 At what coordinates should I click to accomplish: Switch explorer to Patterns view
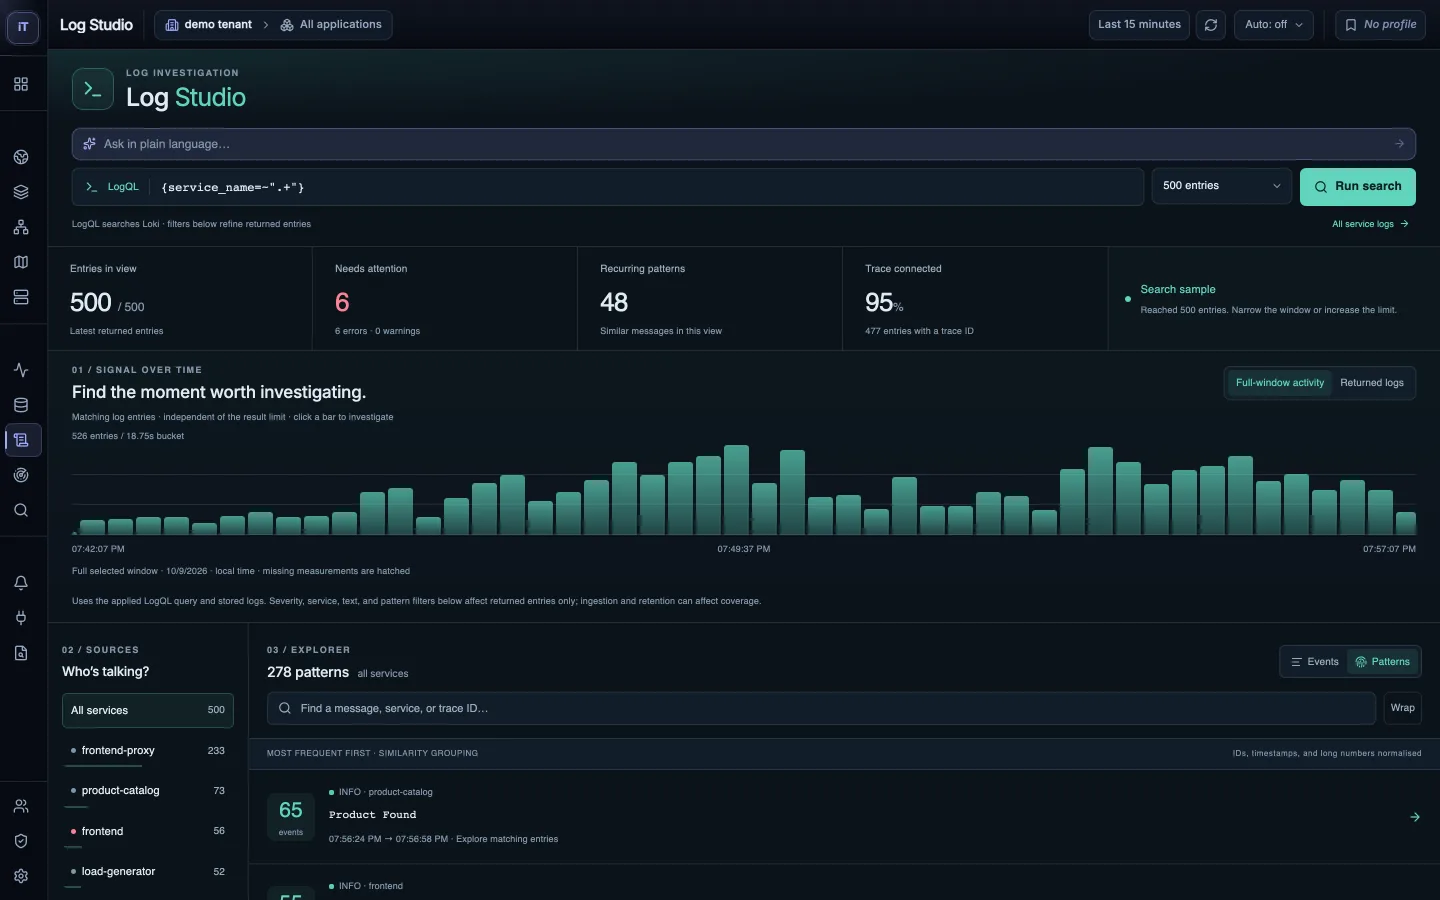pyautogui.click(x=1382, y=662)
